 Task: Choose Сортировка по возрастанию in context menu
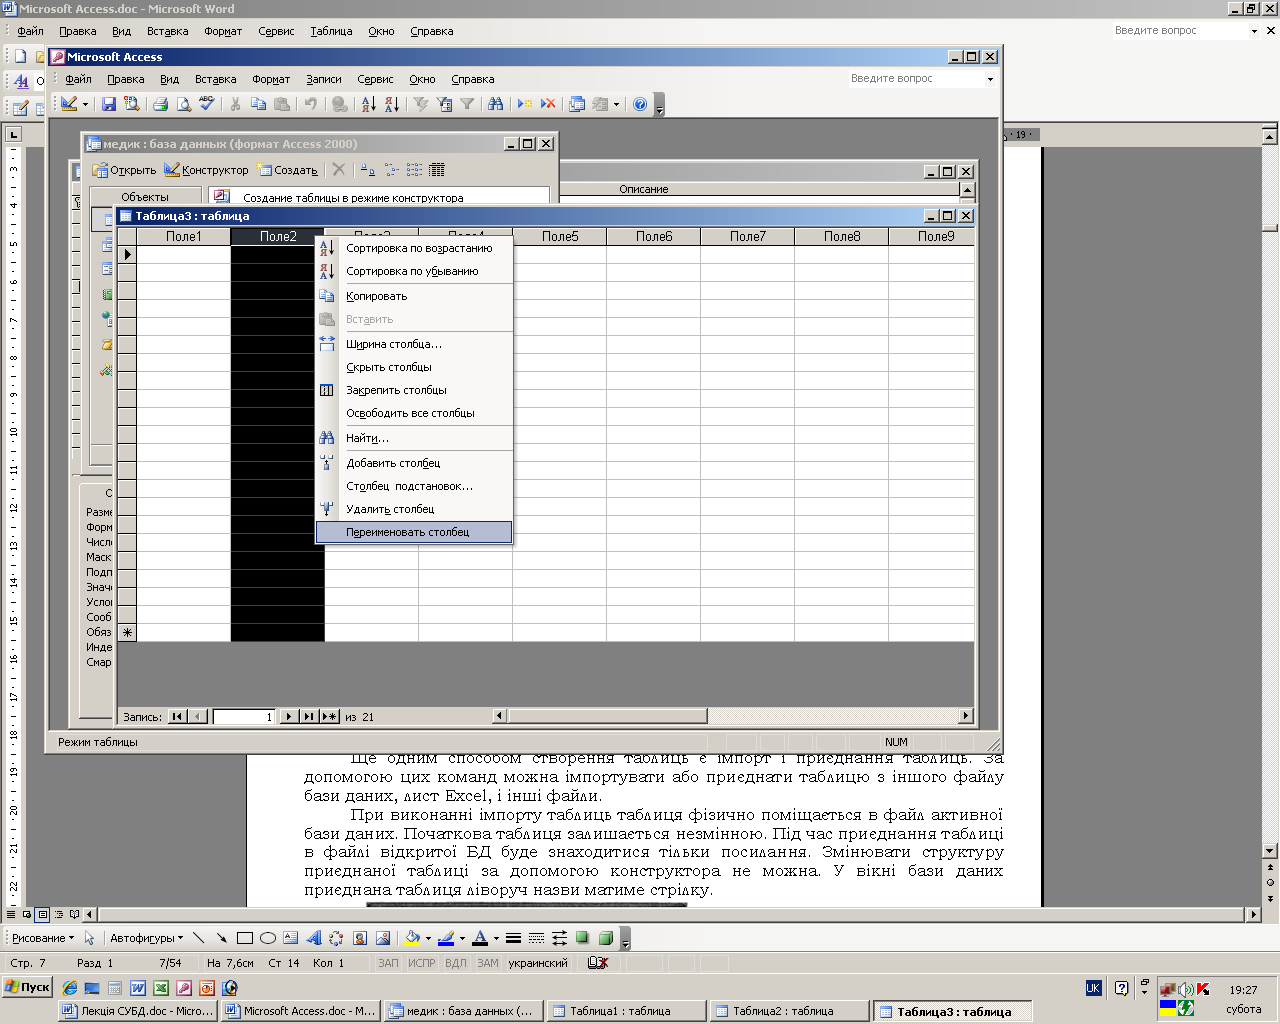pos(414,248)
